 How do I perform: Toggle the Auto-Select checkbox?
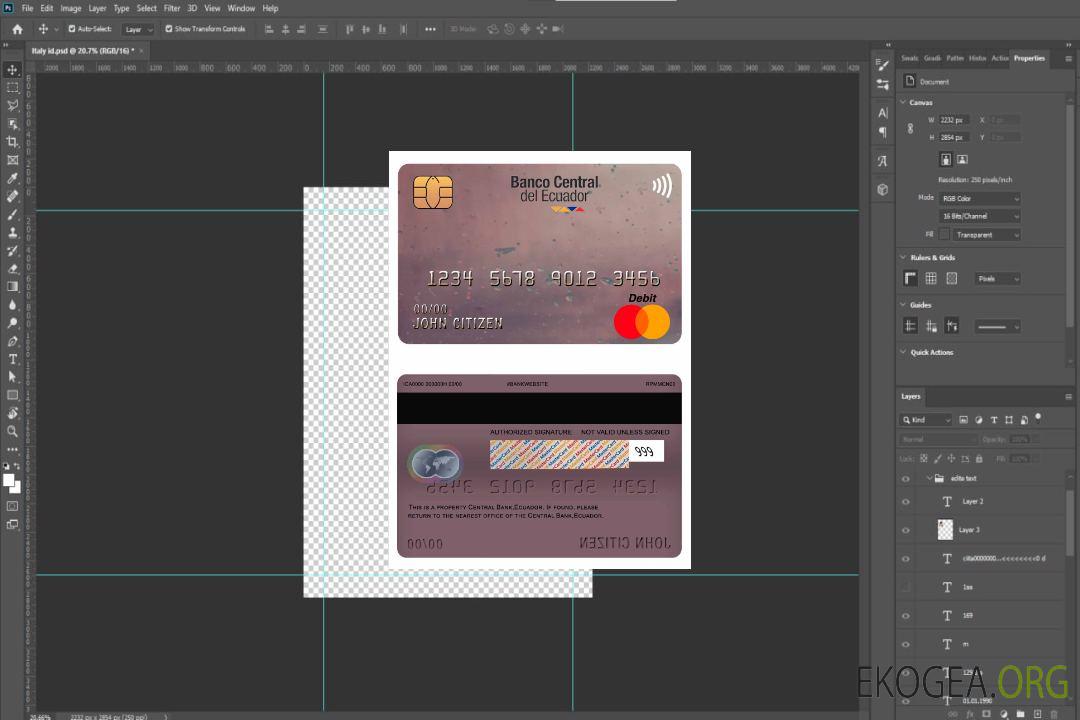coord(72,29)
